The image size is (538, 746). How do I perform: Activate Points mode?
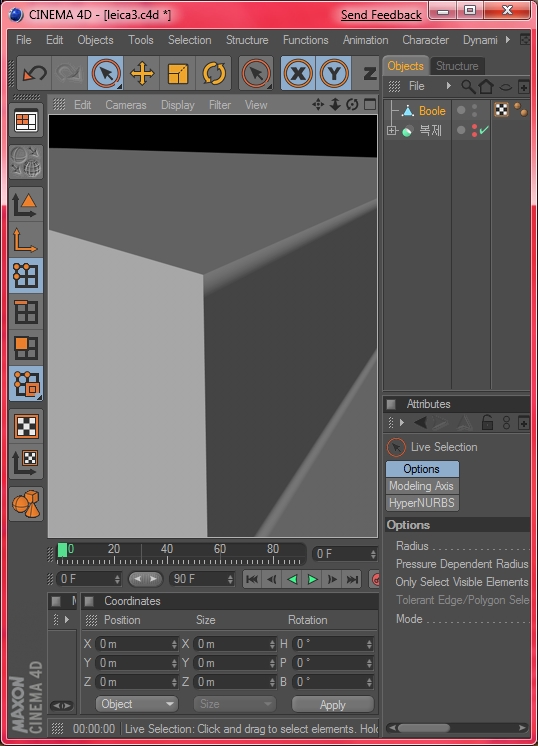pos(26,275)
